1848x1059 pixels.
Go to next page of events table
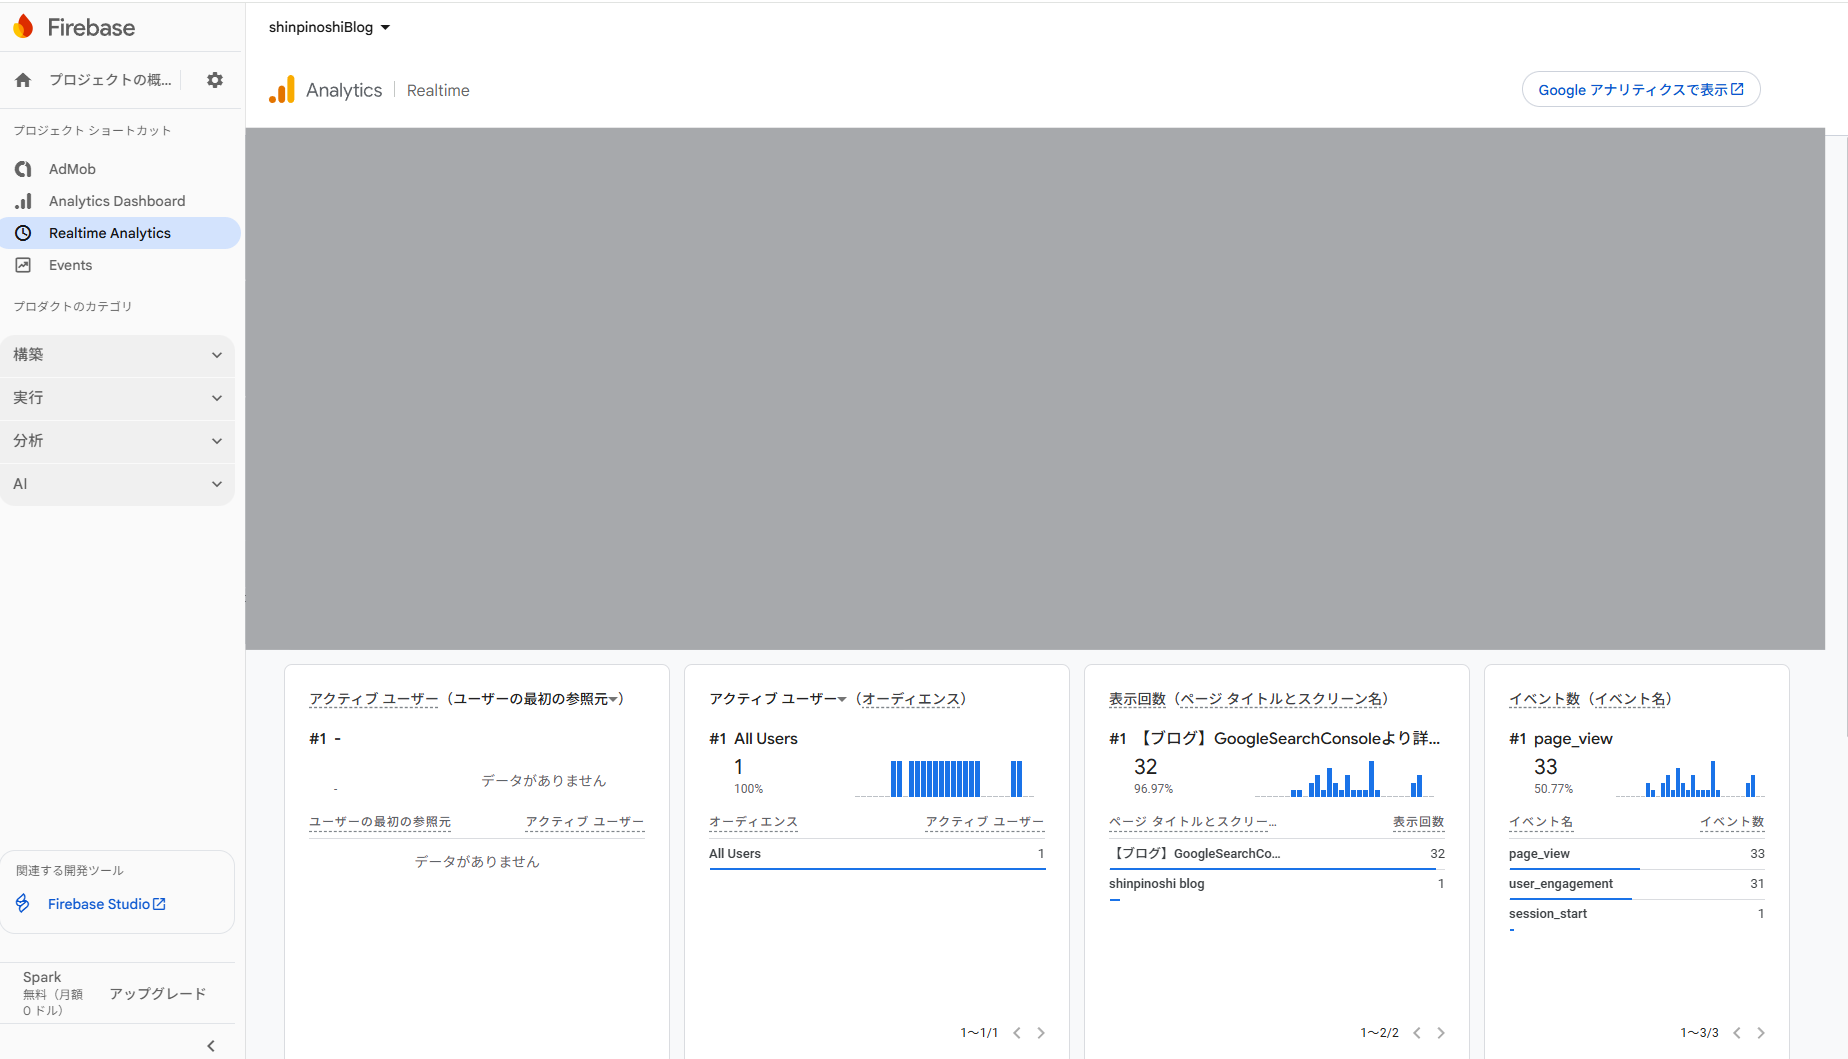tap(1761, 1033)
